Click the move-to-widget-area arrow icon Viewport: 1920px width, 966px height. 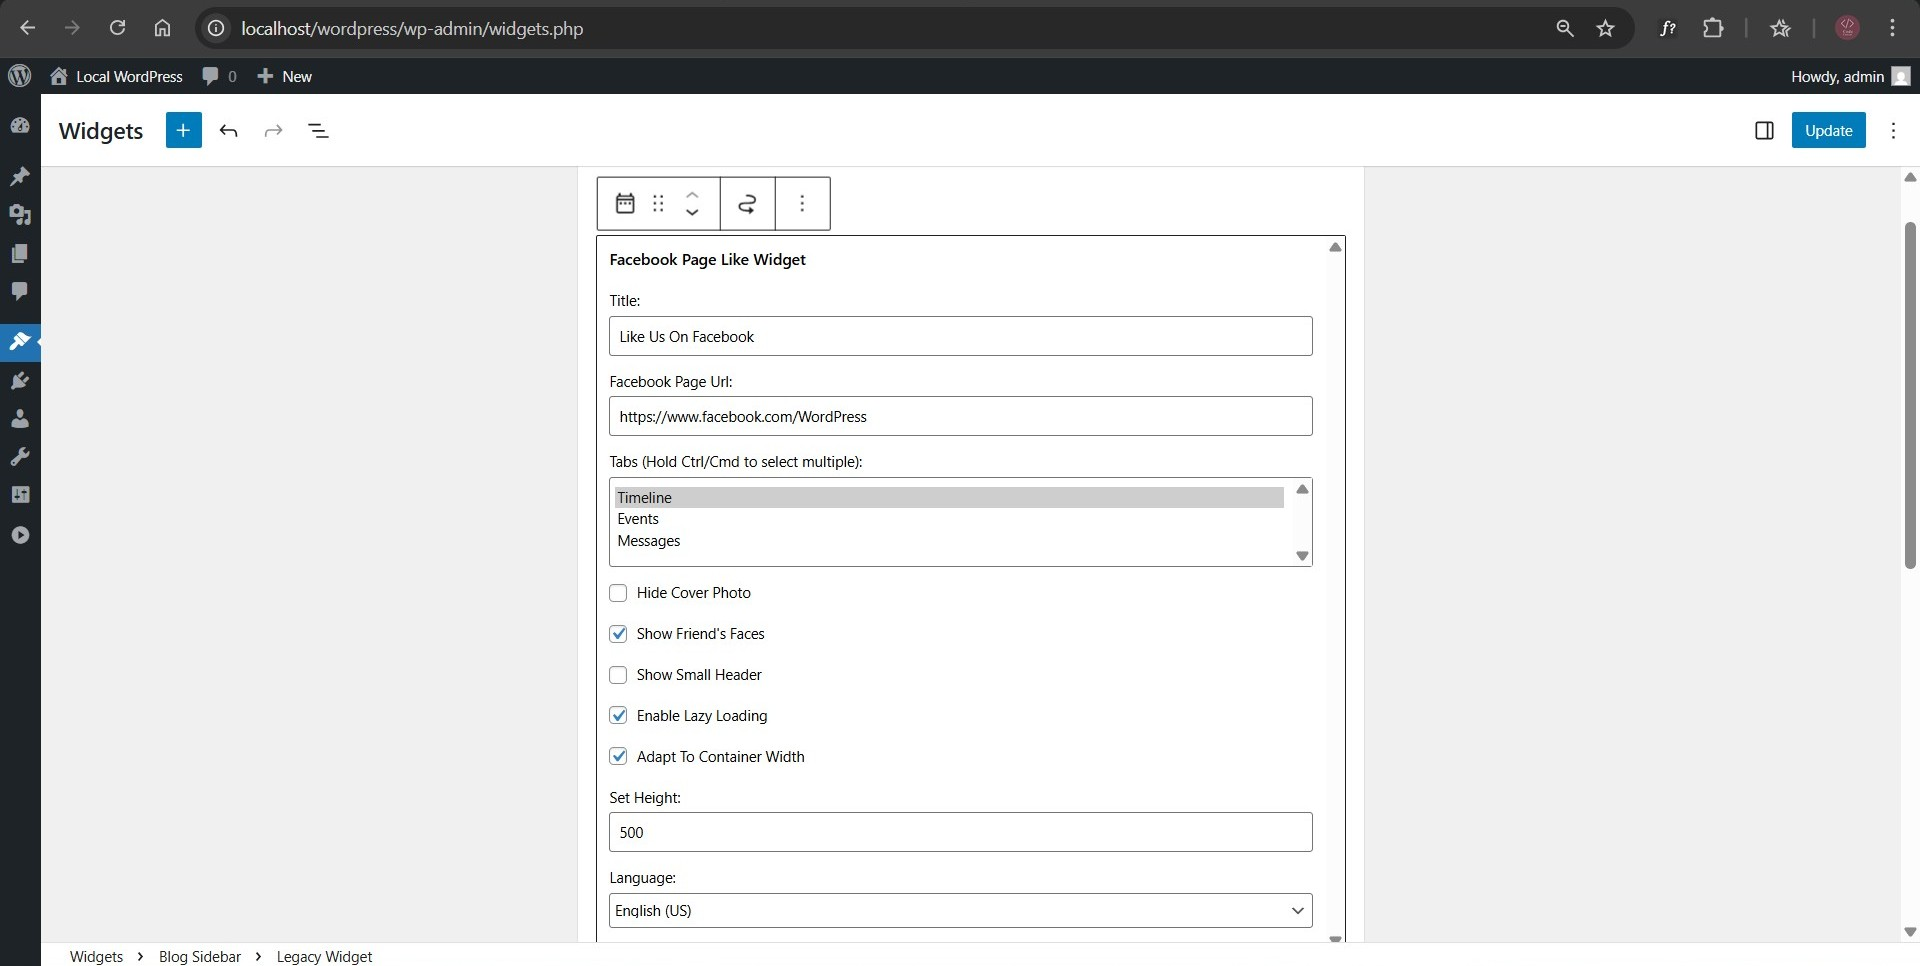746,203
